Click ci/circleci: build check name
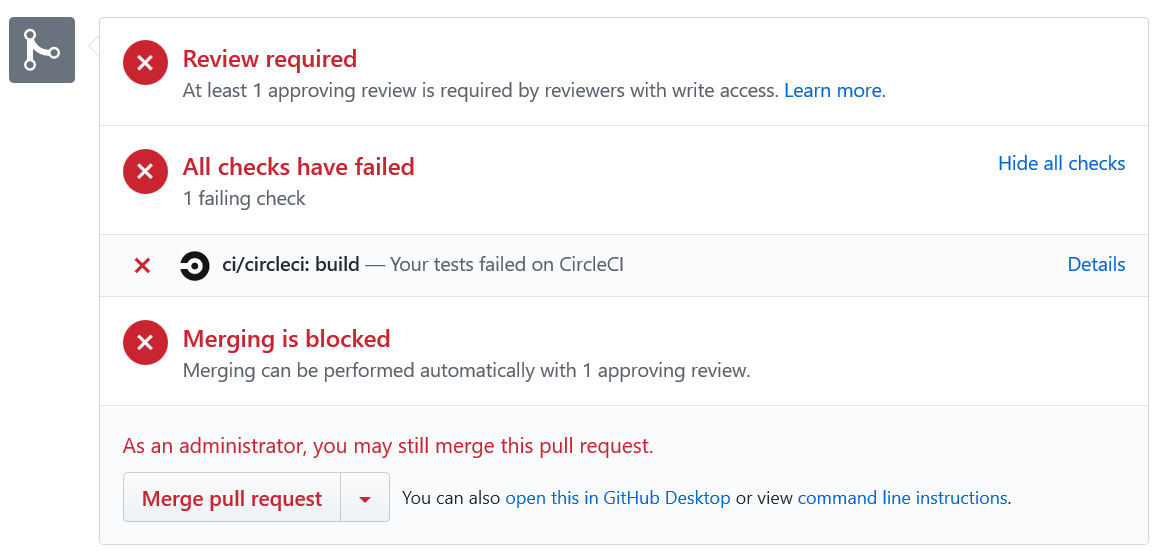This screenshot has width=1163, height=554. pyautogui.click(x=290, y=265)
